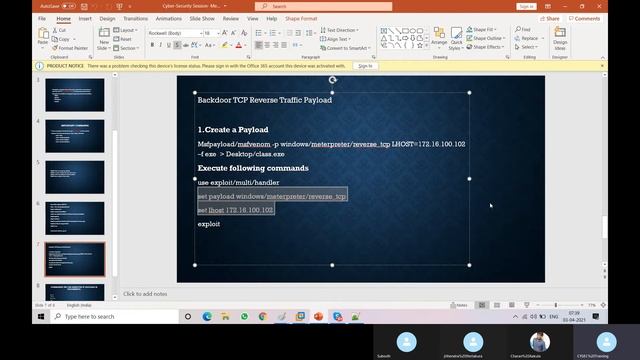Open Text Direction dropdown

pos(339,30)
